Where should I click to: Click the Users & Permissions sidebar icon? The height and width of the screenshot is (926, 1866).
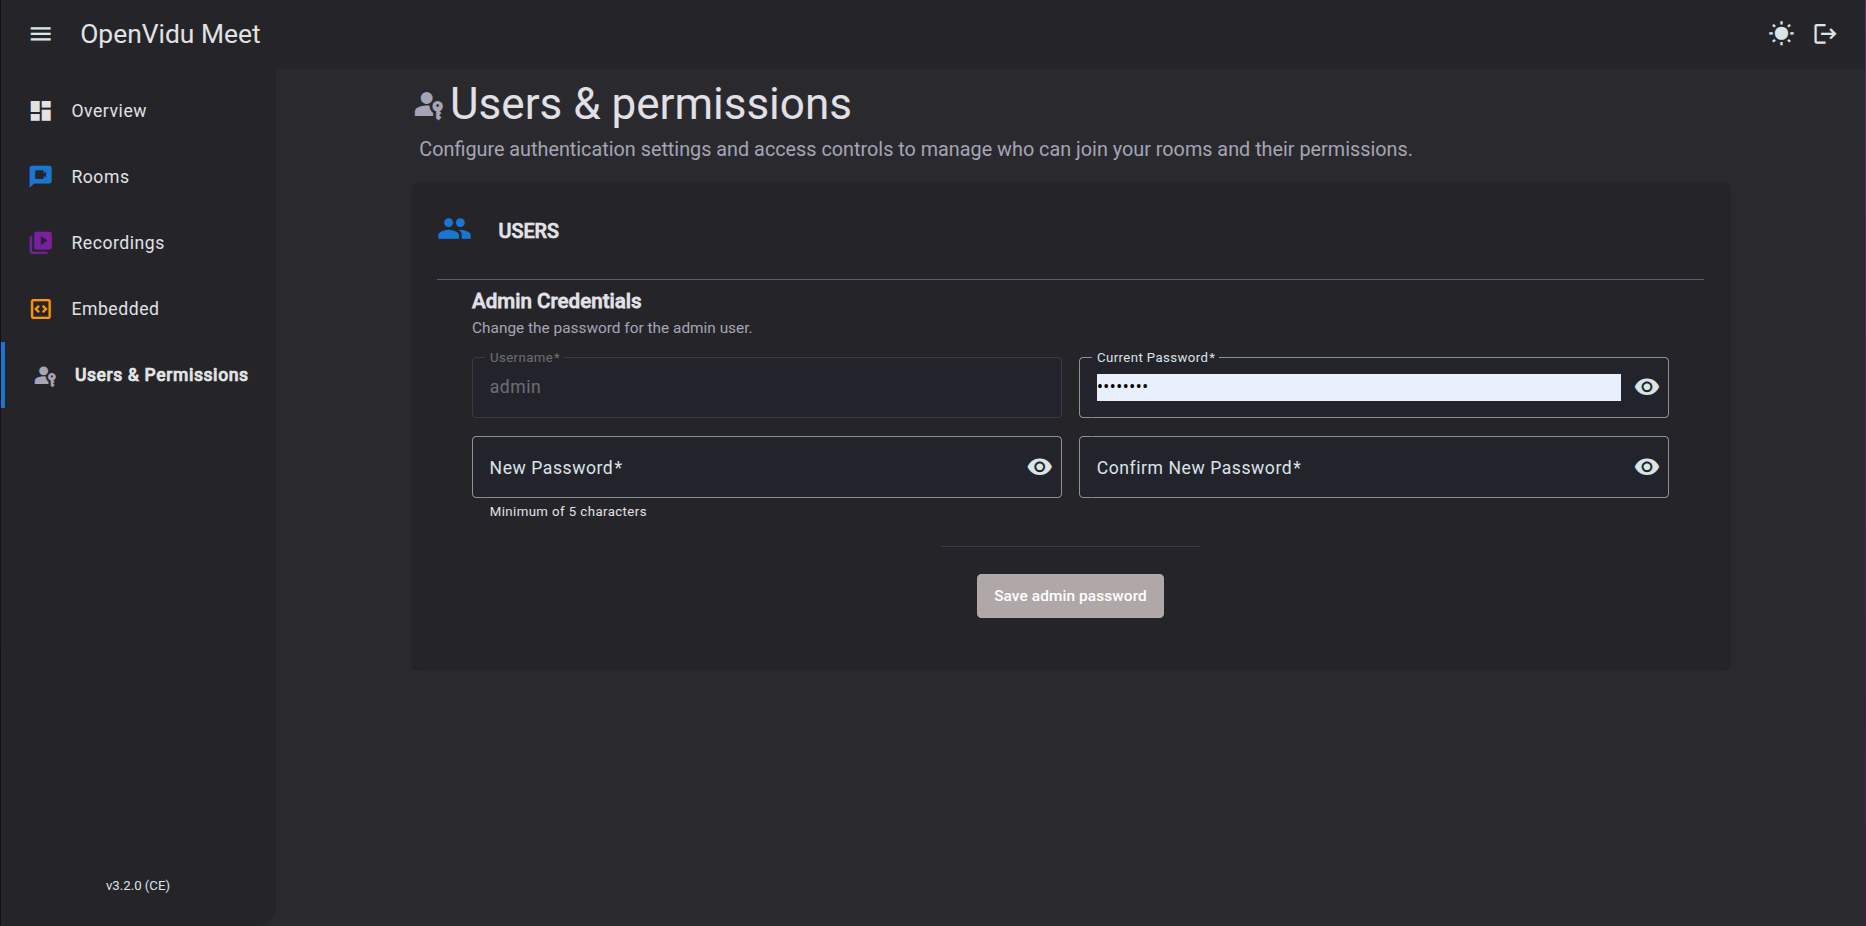(x=45, y=376)
